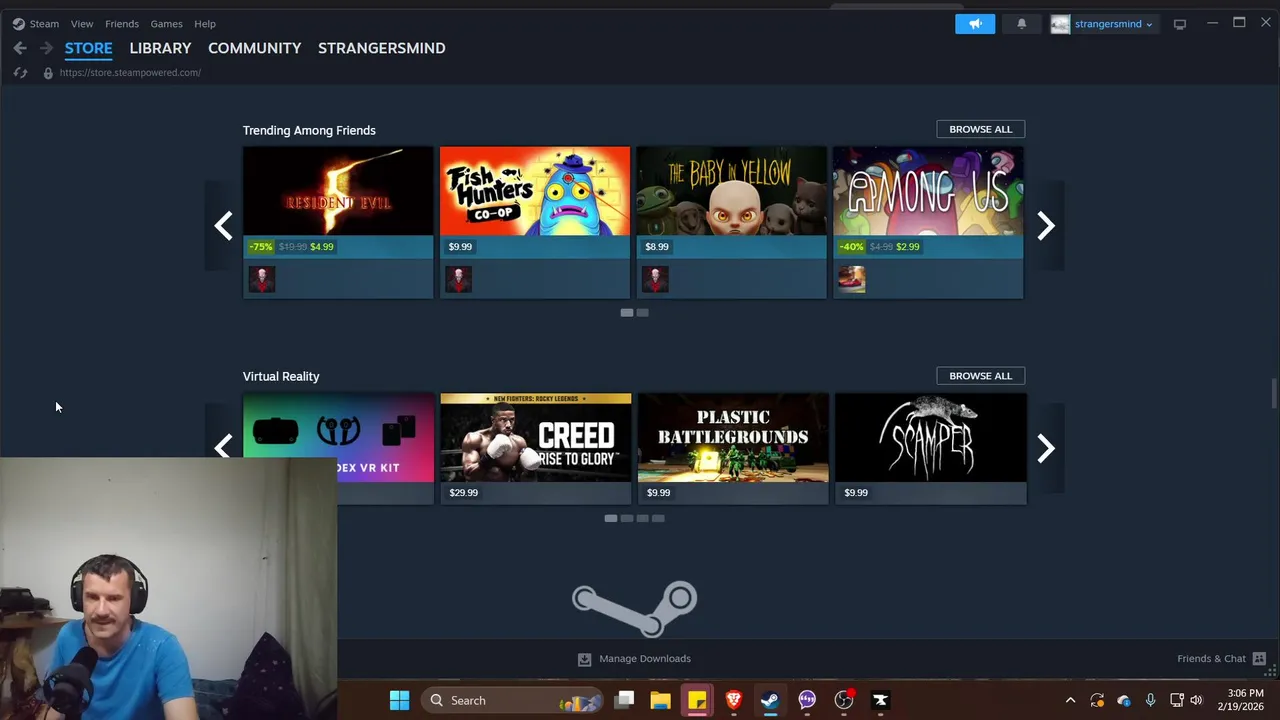Show next Trending Among Friends games
The image size is (1280, 720).
[x=1045, y=225]
